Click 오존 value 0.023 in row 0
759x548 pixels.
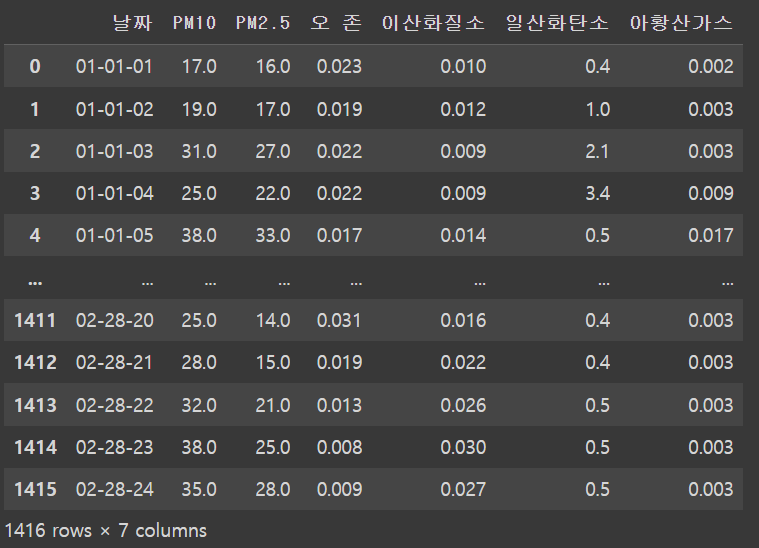click(x=339, y=66)
